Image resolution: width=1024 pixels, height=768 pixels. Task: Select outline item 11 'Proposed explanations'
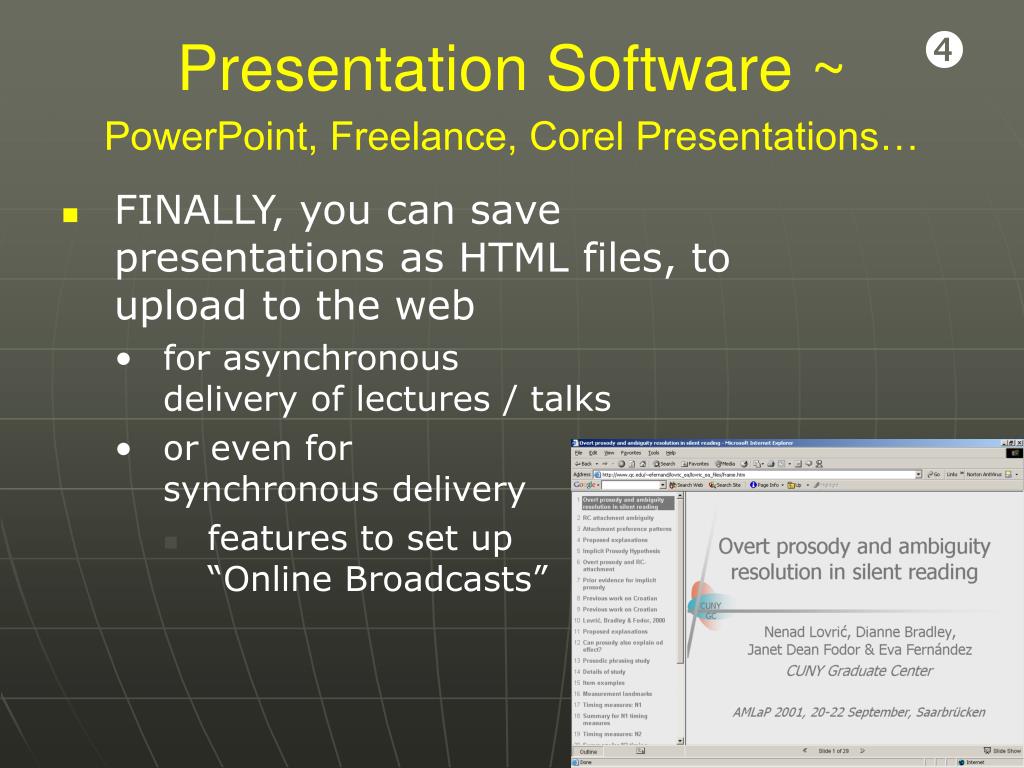point(615,632)
